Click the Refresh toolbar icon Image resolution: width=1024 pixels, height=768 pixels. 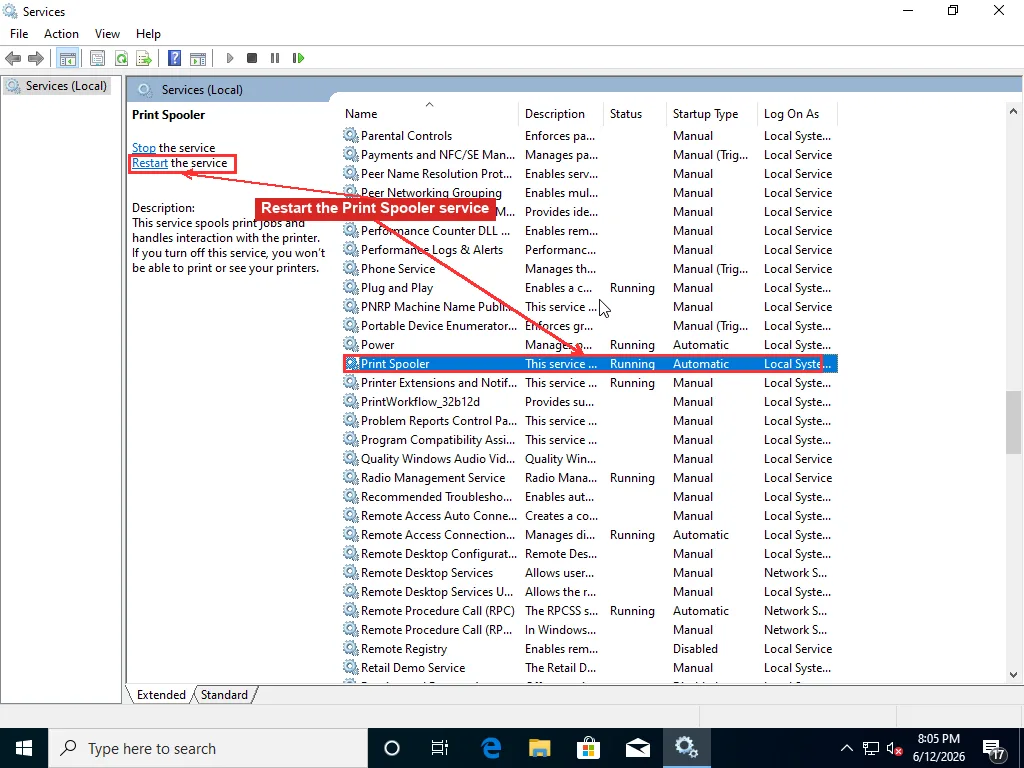(x=121, y=58)
